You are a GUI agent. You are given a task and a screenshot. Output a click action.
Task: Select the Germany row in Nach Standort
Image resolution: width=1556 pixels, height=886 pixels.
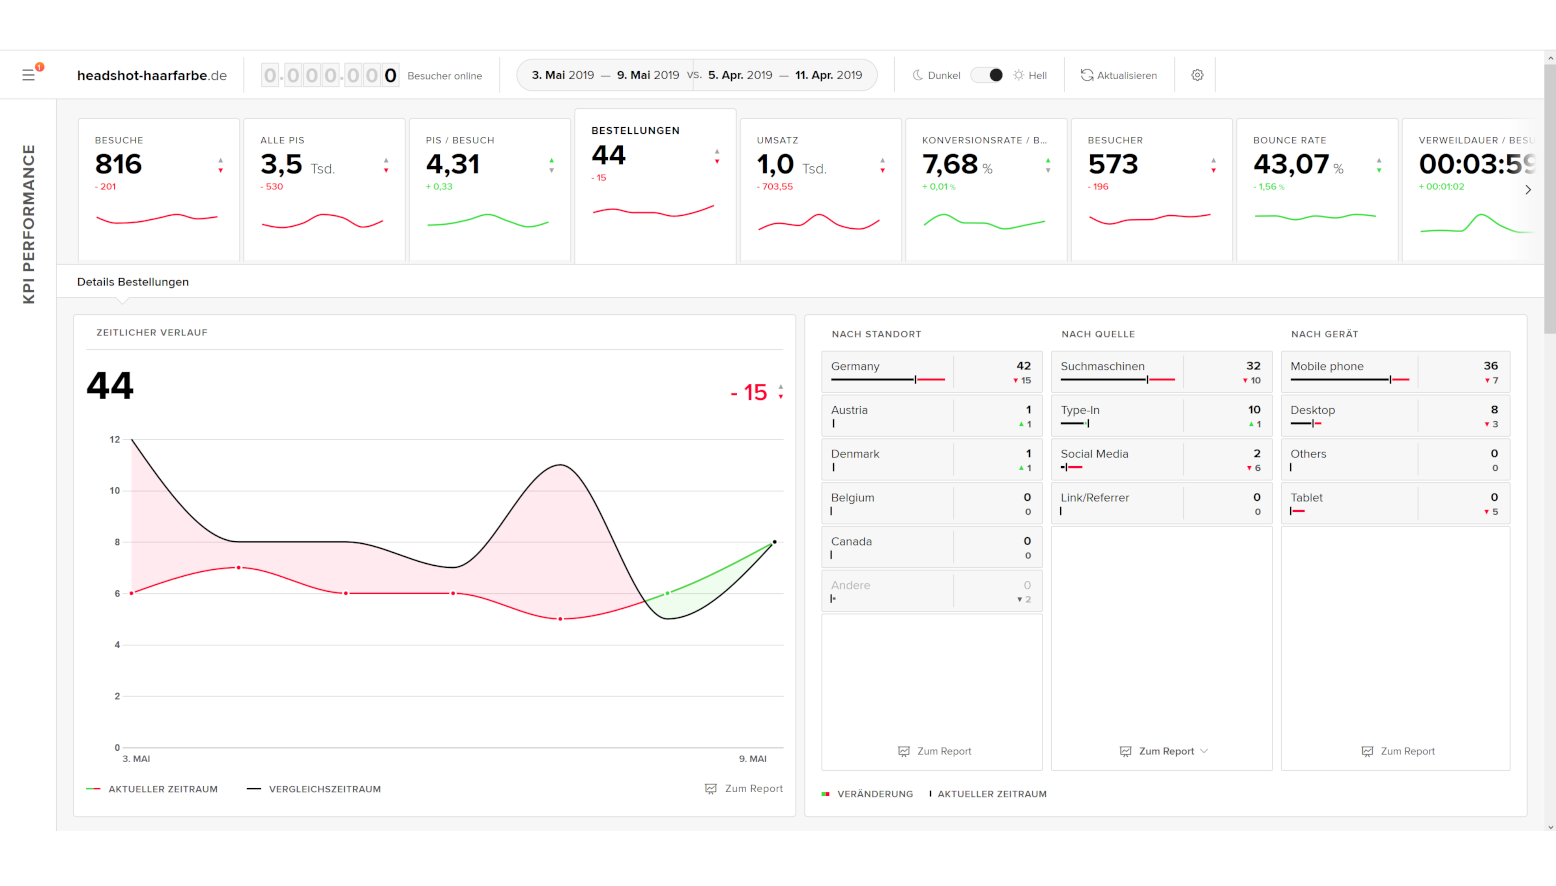pos(932,371)
